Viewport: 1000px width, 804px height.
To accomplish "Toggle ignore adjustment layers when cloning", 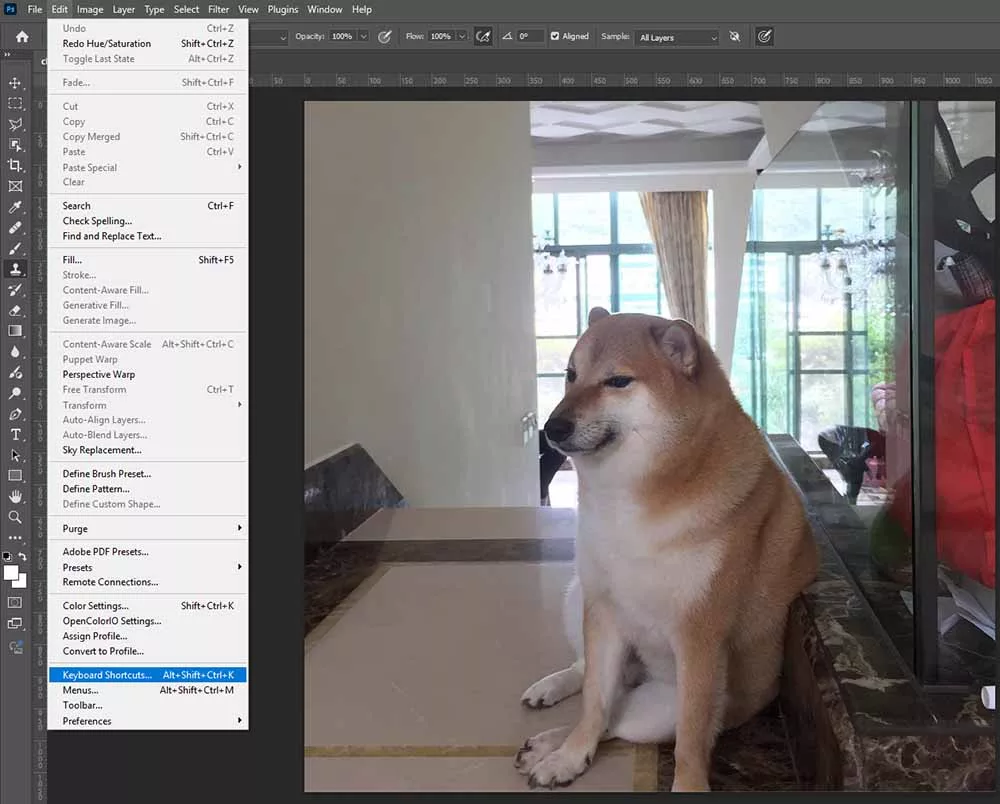I will 735,36.
